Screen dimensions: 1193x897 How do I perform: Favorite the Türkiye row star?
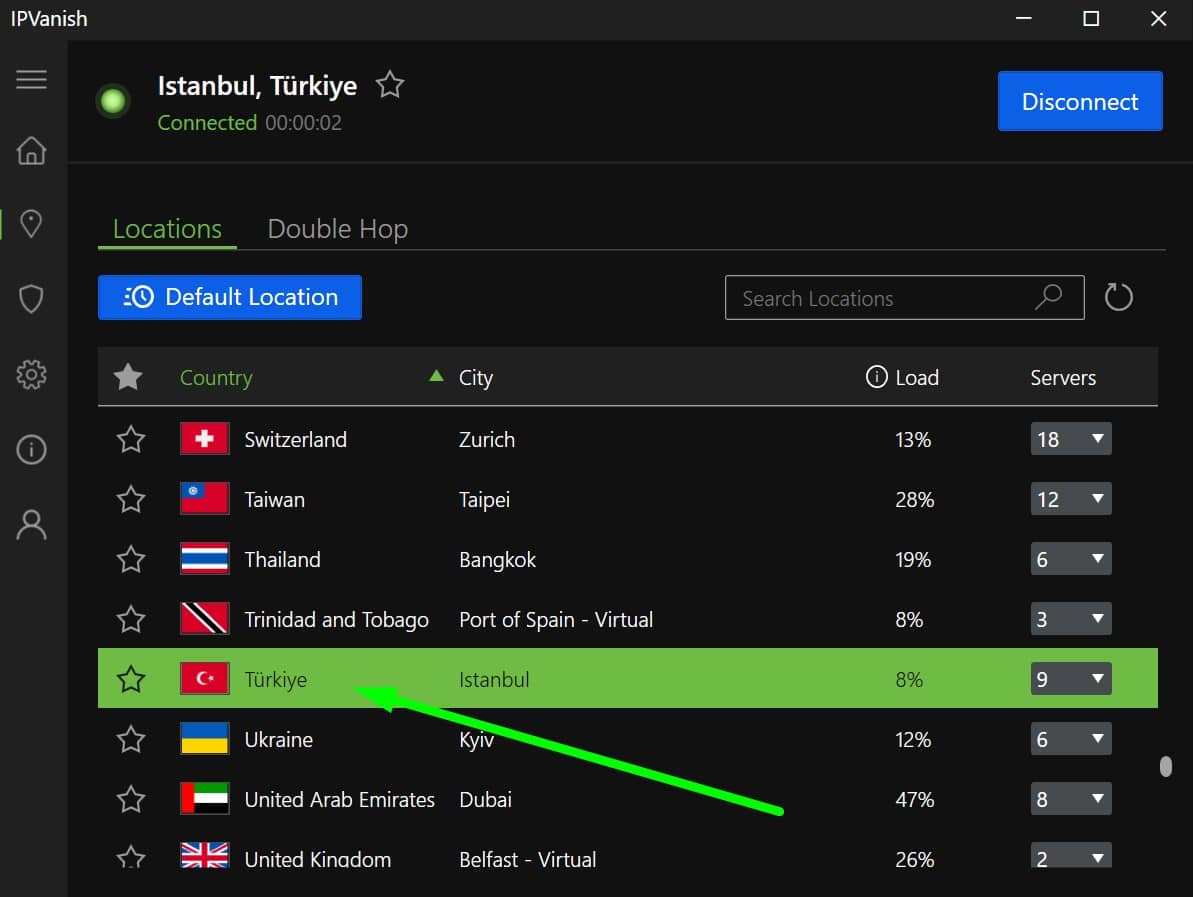[131, 679]
